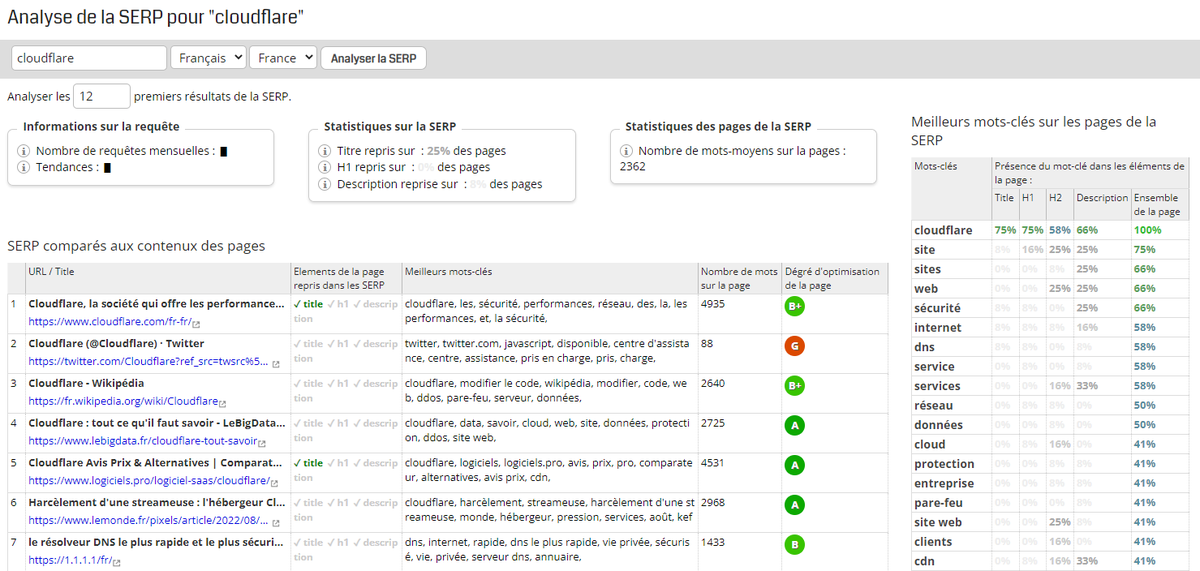Click the A grade badge for LeBigData row
This screenshot has height=571, width=1200.
(795, 426)
